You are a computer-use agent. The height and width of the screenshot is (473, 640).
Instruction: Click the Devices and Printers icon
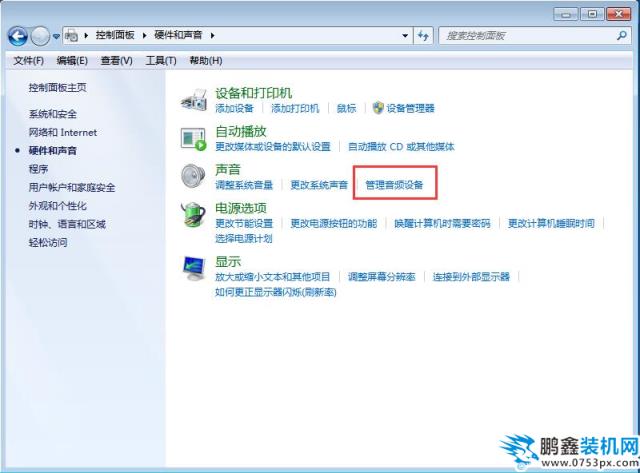coord(193,100)
